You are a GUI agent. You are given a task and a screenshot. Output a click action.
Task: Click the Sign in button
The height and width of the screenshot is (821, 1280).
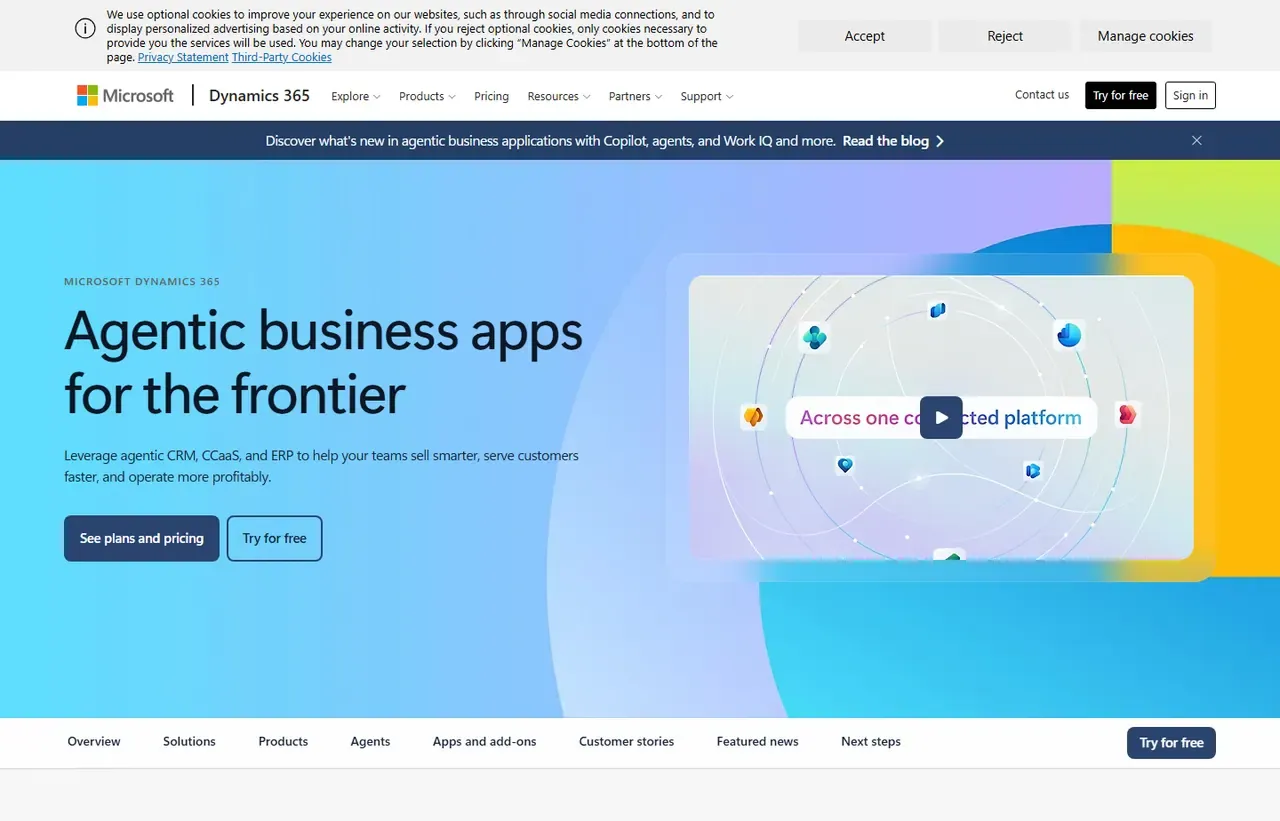coord(1190,96)
